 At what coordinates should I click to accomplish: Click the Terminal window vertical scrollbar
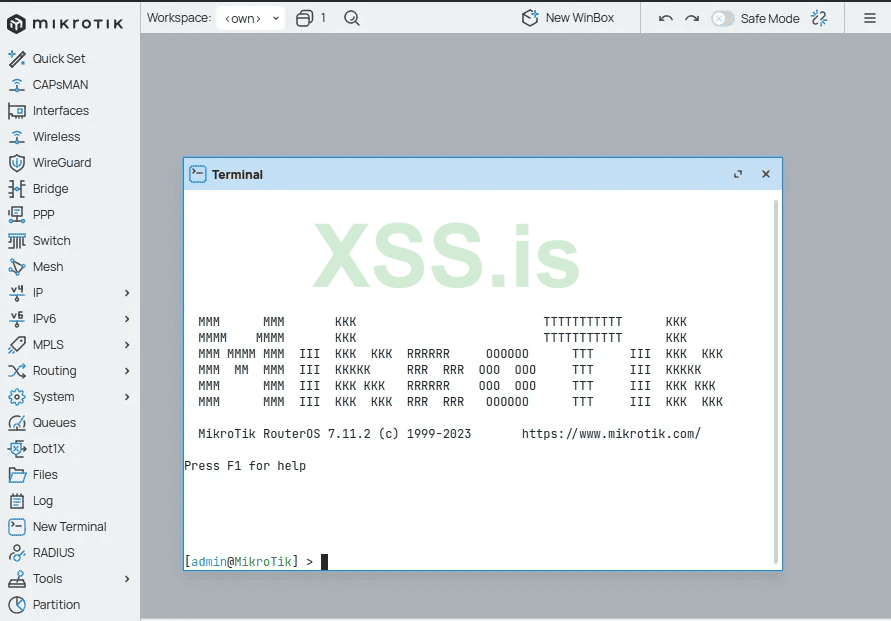tap(776, 382)
